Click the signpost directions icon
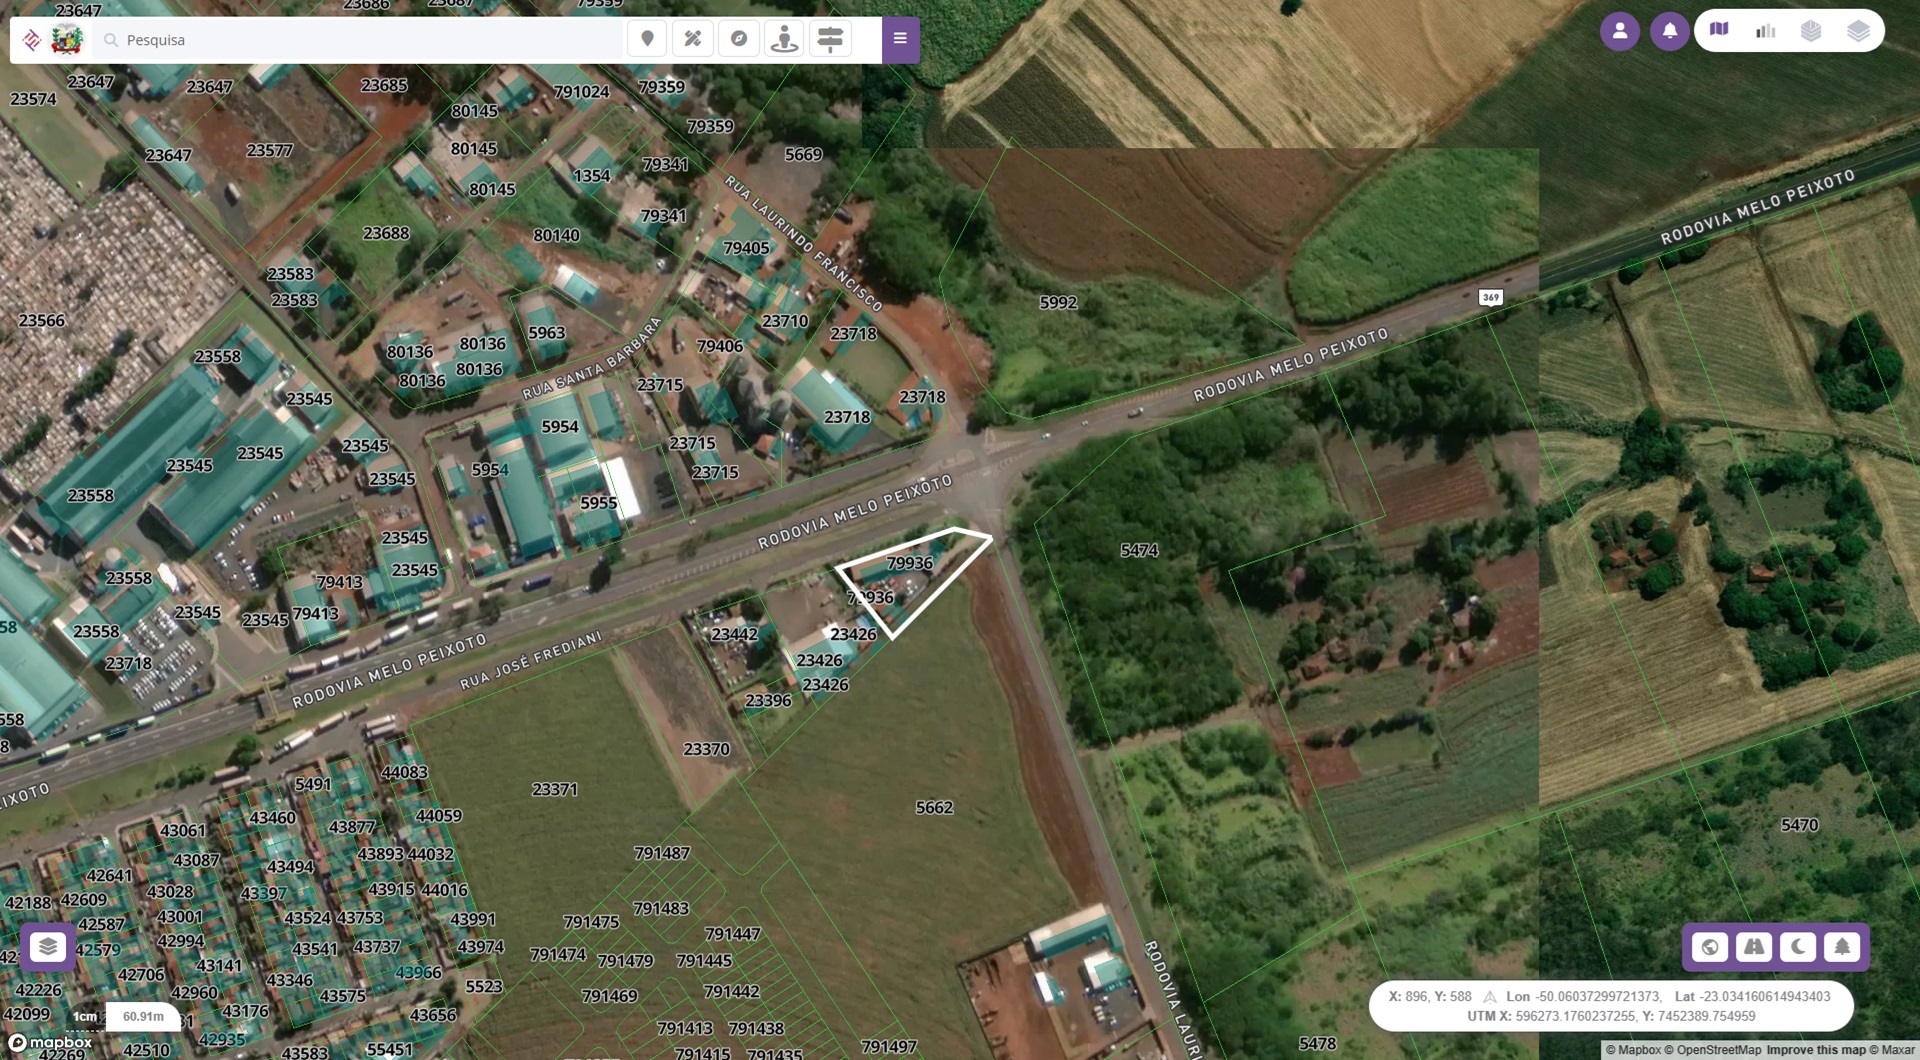Screen dimensions: 1920x1060 [830, 40]
